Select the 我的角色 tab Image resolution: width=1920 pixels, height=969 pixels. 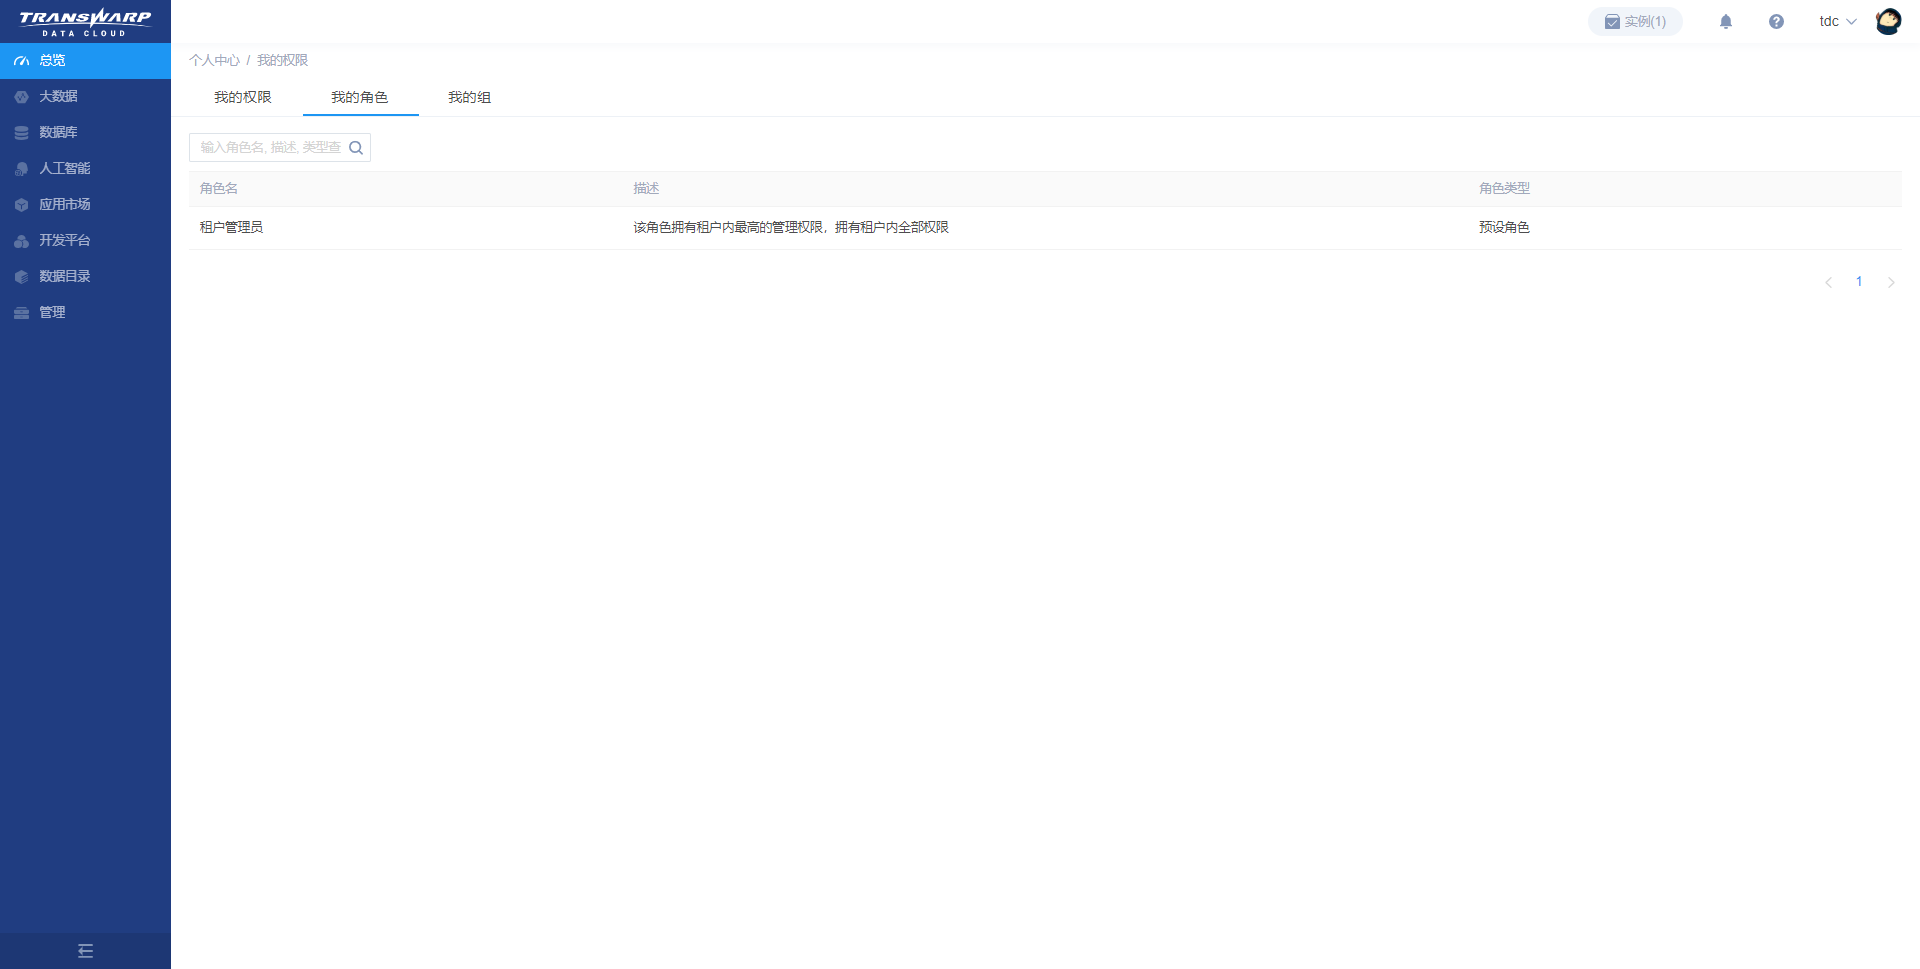click(x=360, y=97)
